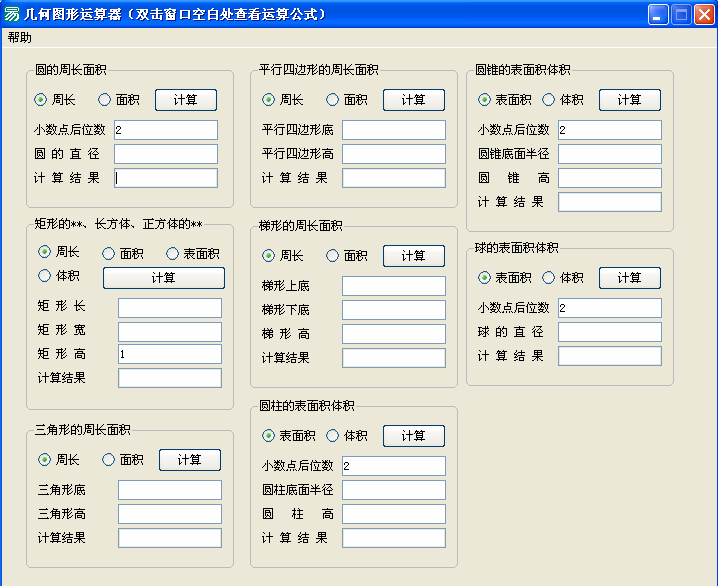718x586 pixels.
Task: Click the 圆锥高 input field
Action: 610,178
